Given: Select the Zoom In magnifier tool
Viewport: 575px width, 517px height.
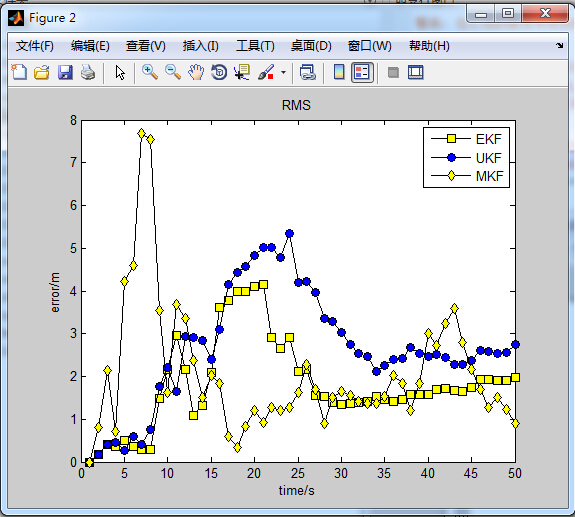Looking at the screenshot, I should [x=150, y=72].
